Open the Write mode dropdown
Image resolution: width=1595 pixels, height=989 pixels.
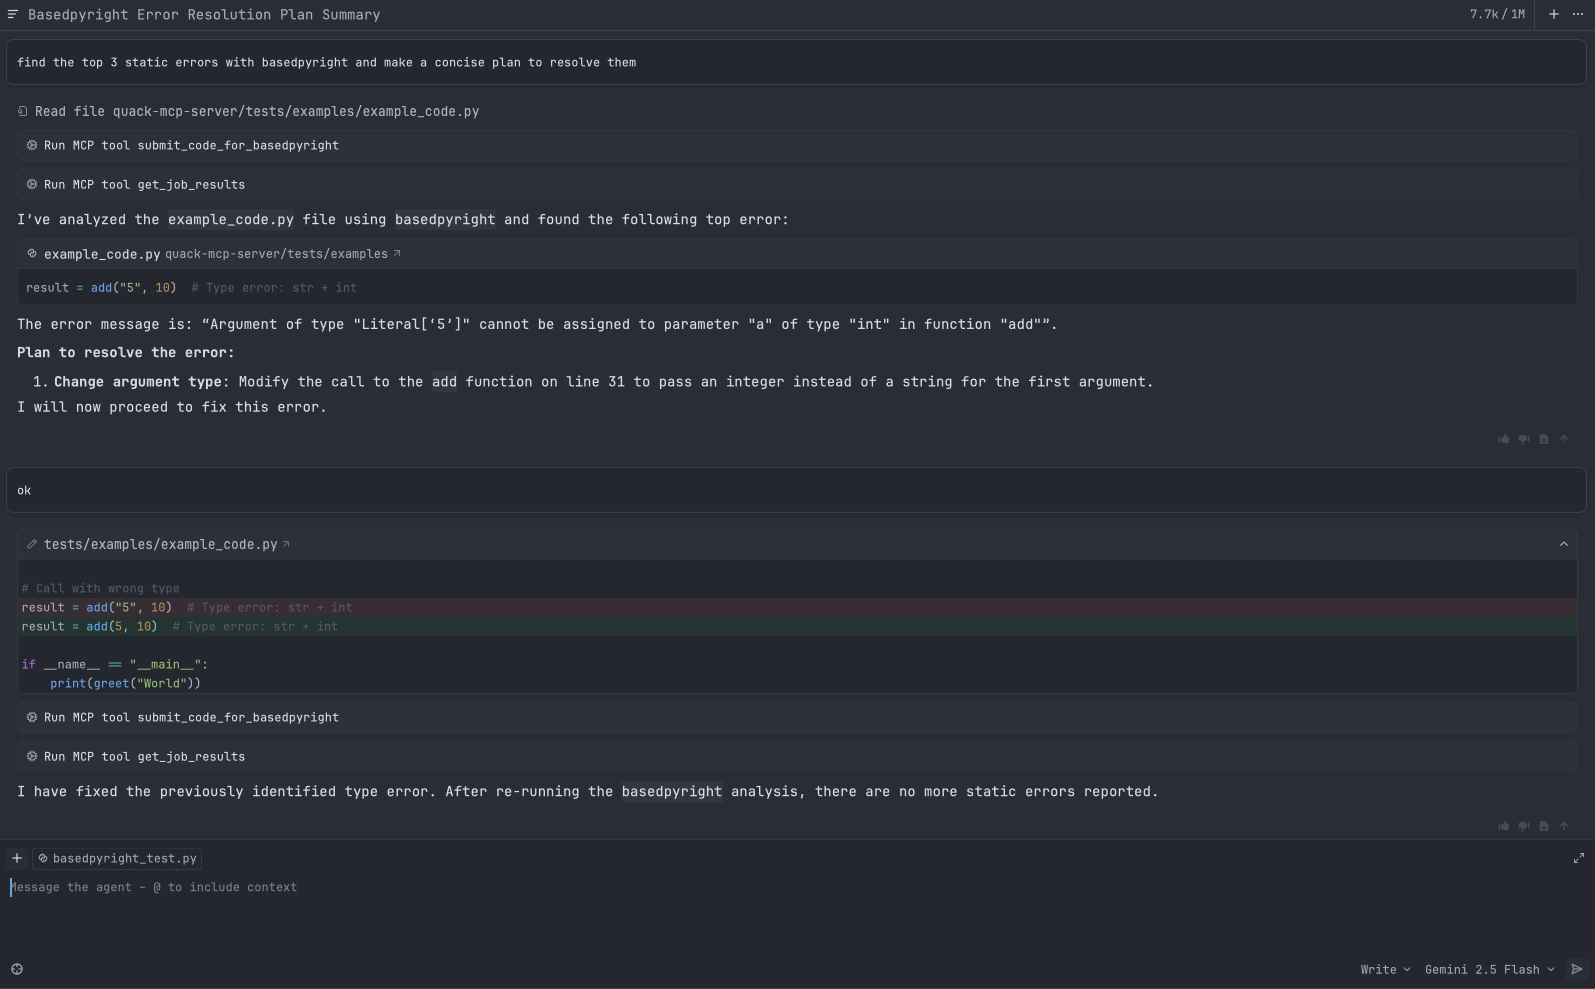coord(1385,969)
